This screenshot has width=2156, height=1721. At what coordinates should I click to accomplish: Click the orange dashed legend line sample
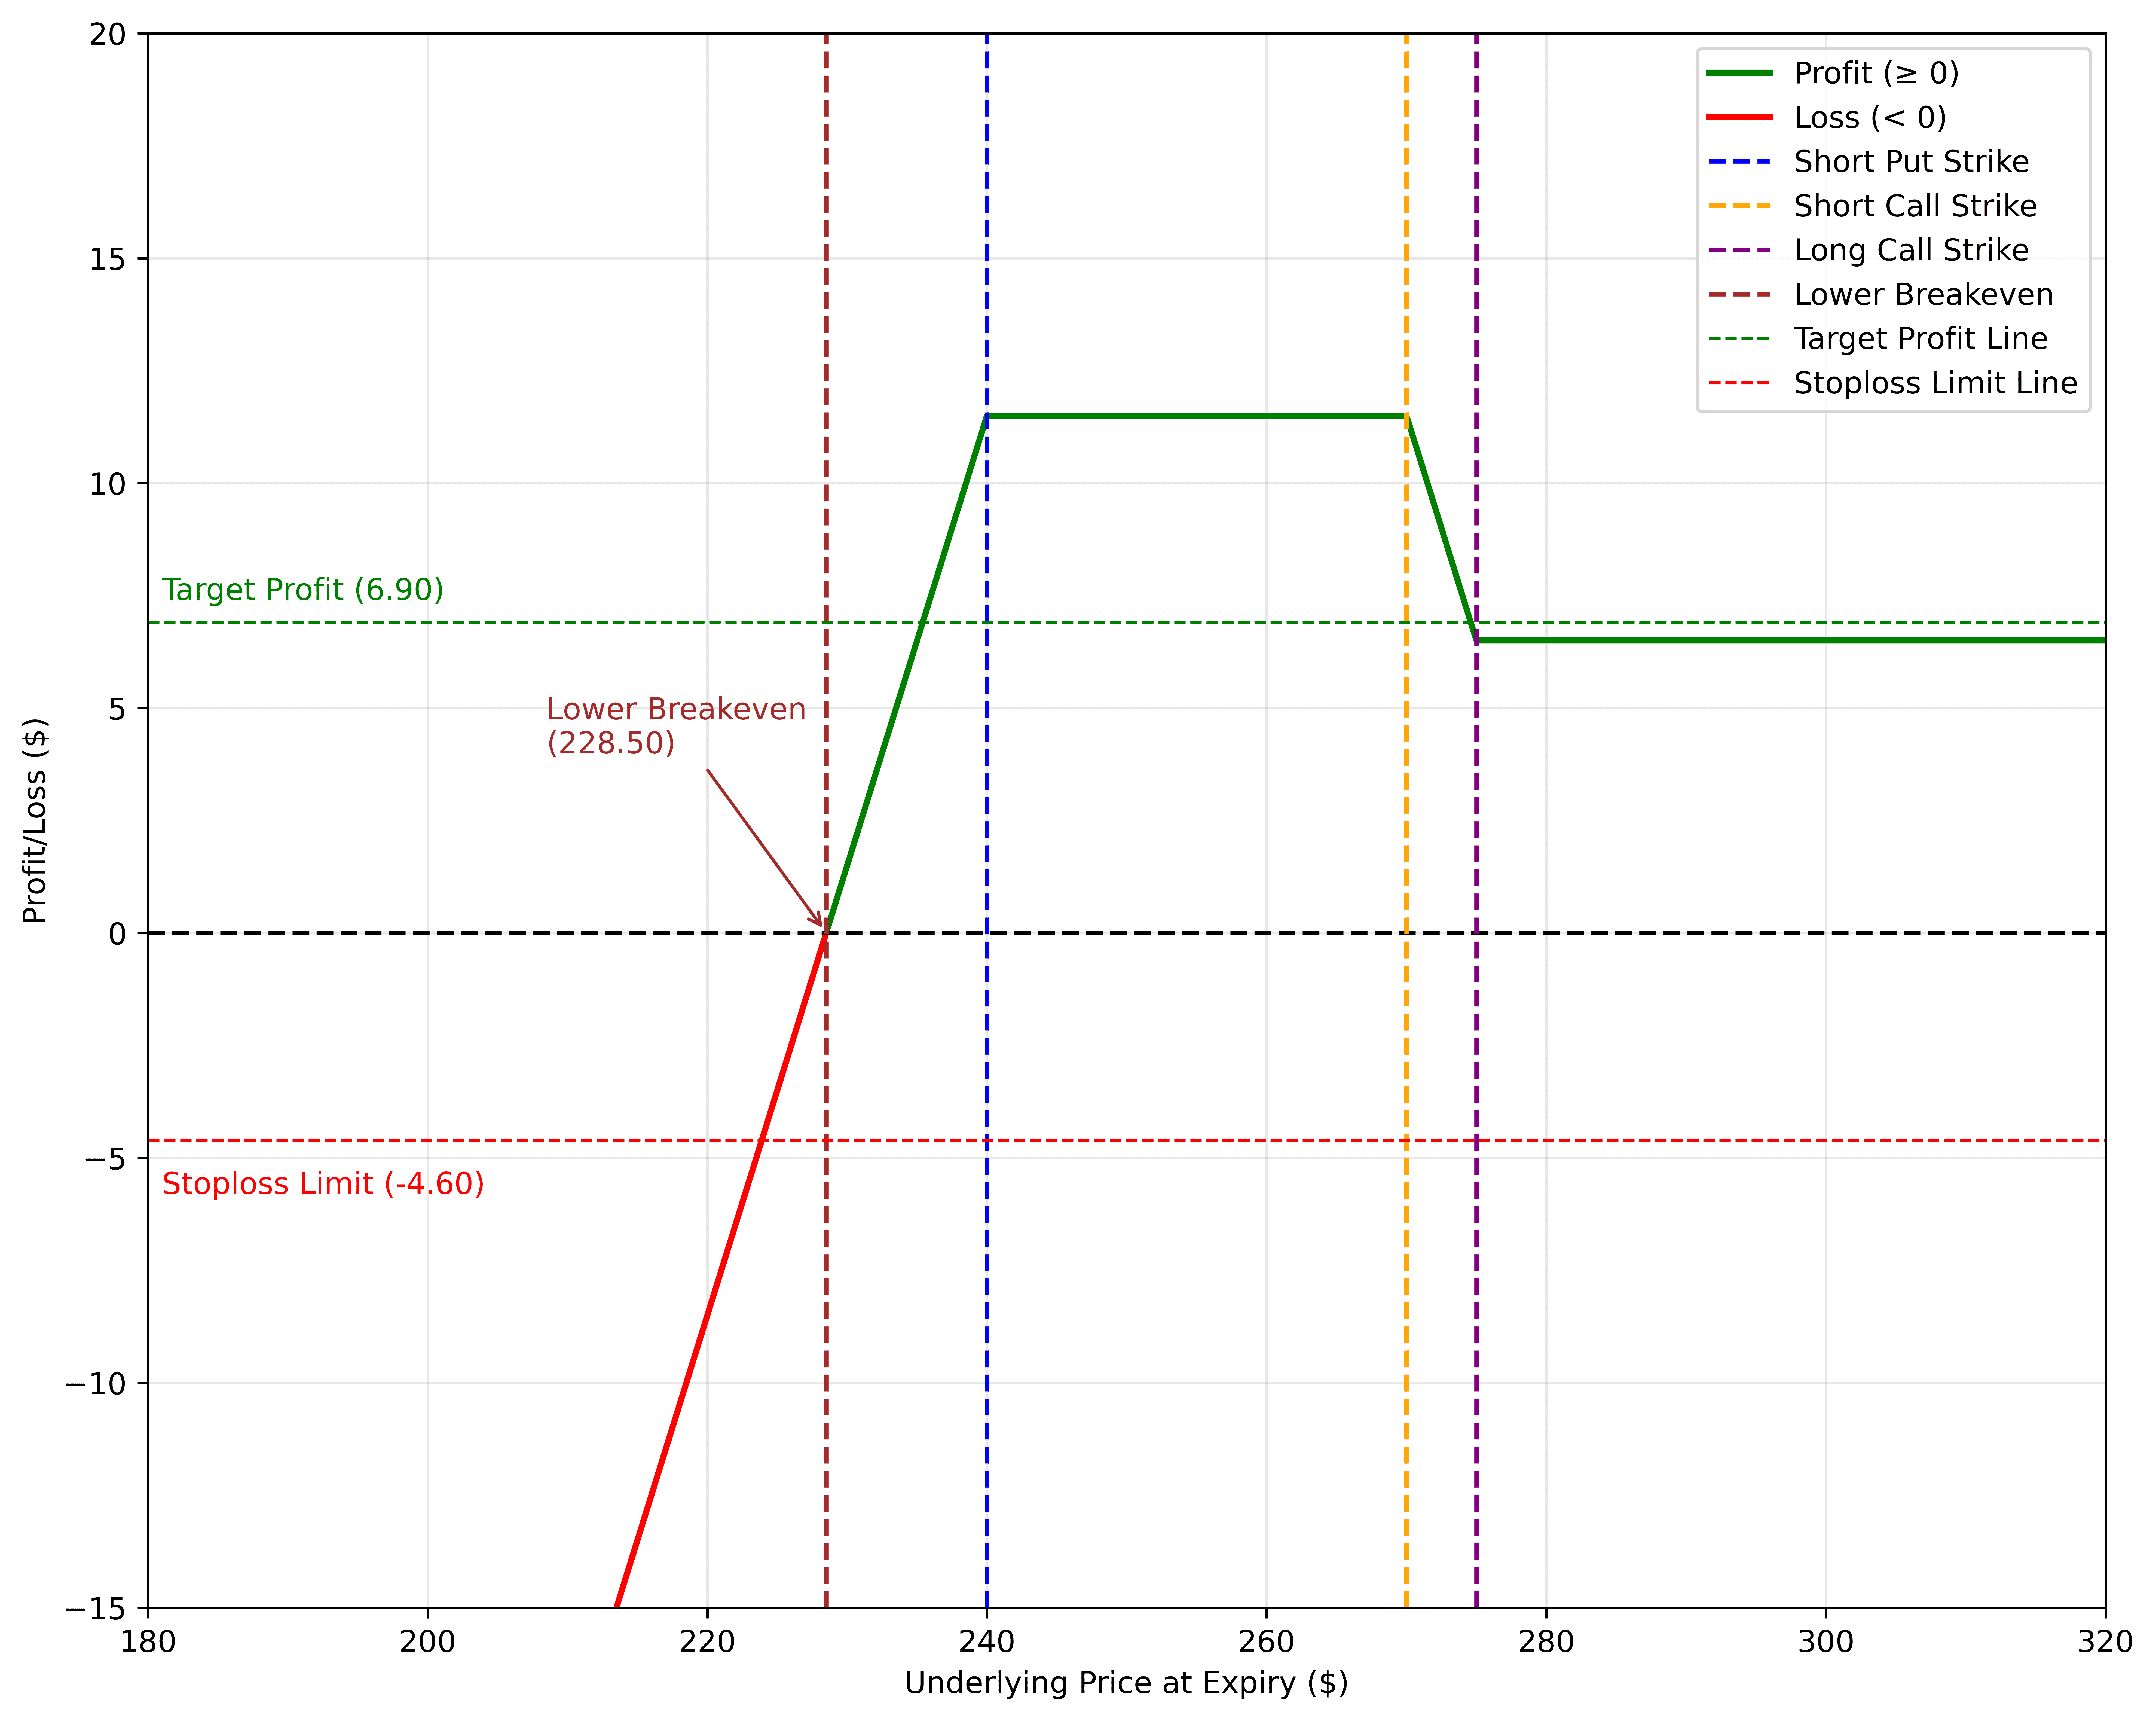[1739, 206]
